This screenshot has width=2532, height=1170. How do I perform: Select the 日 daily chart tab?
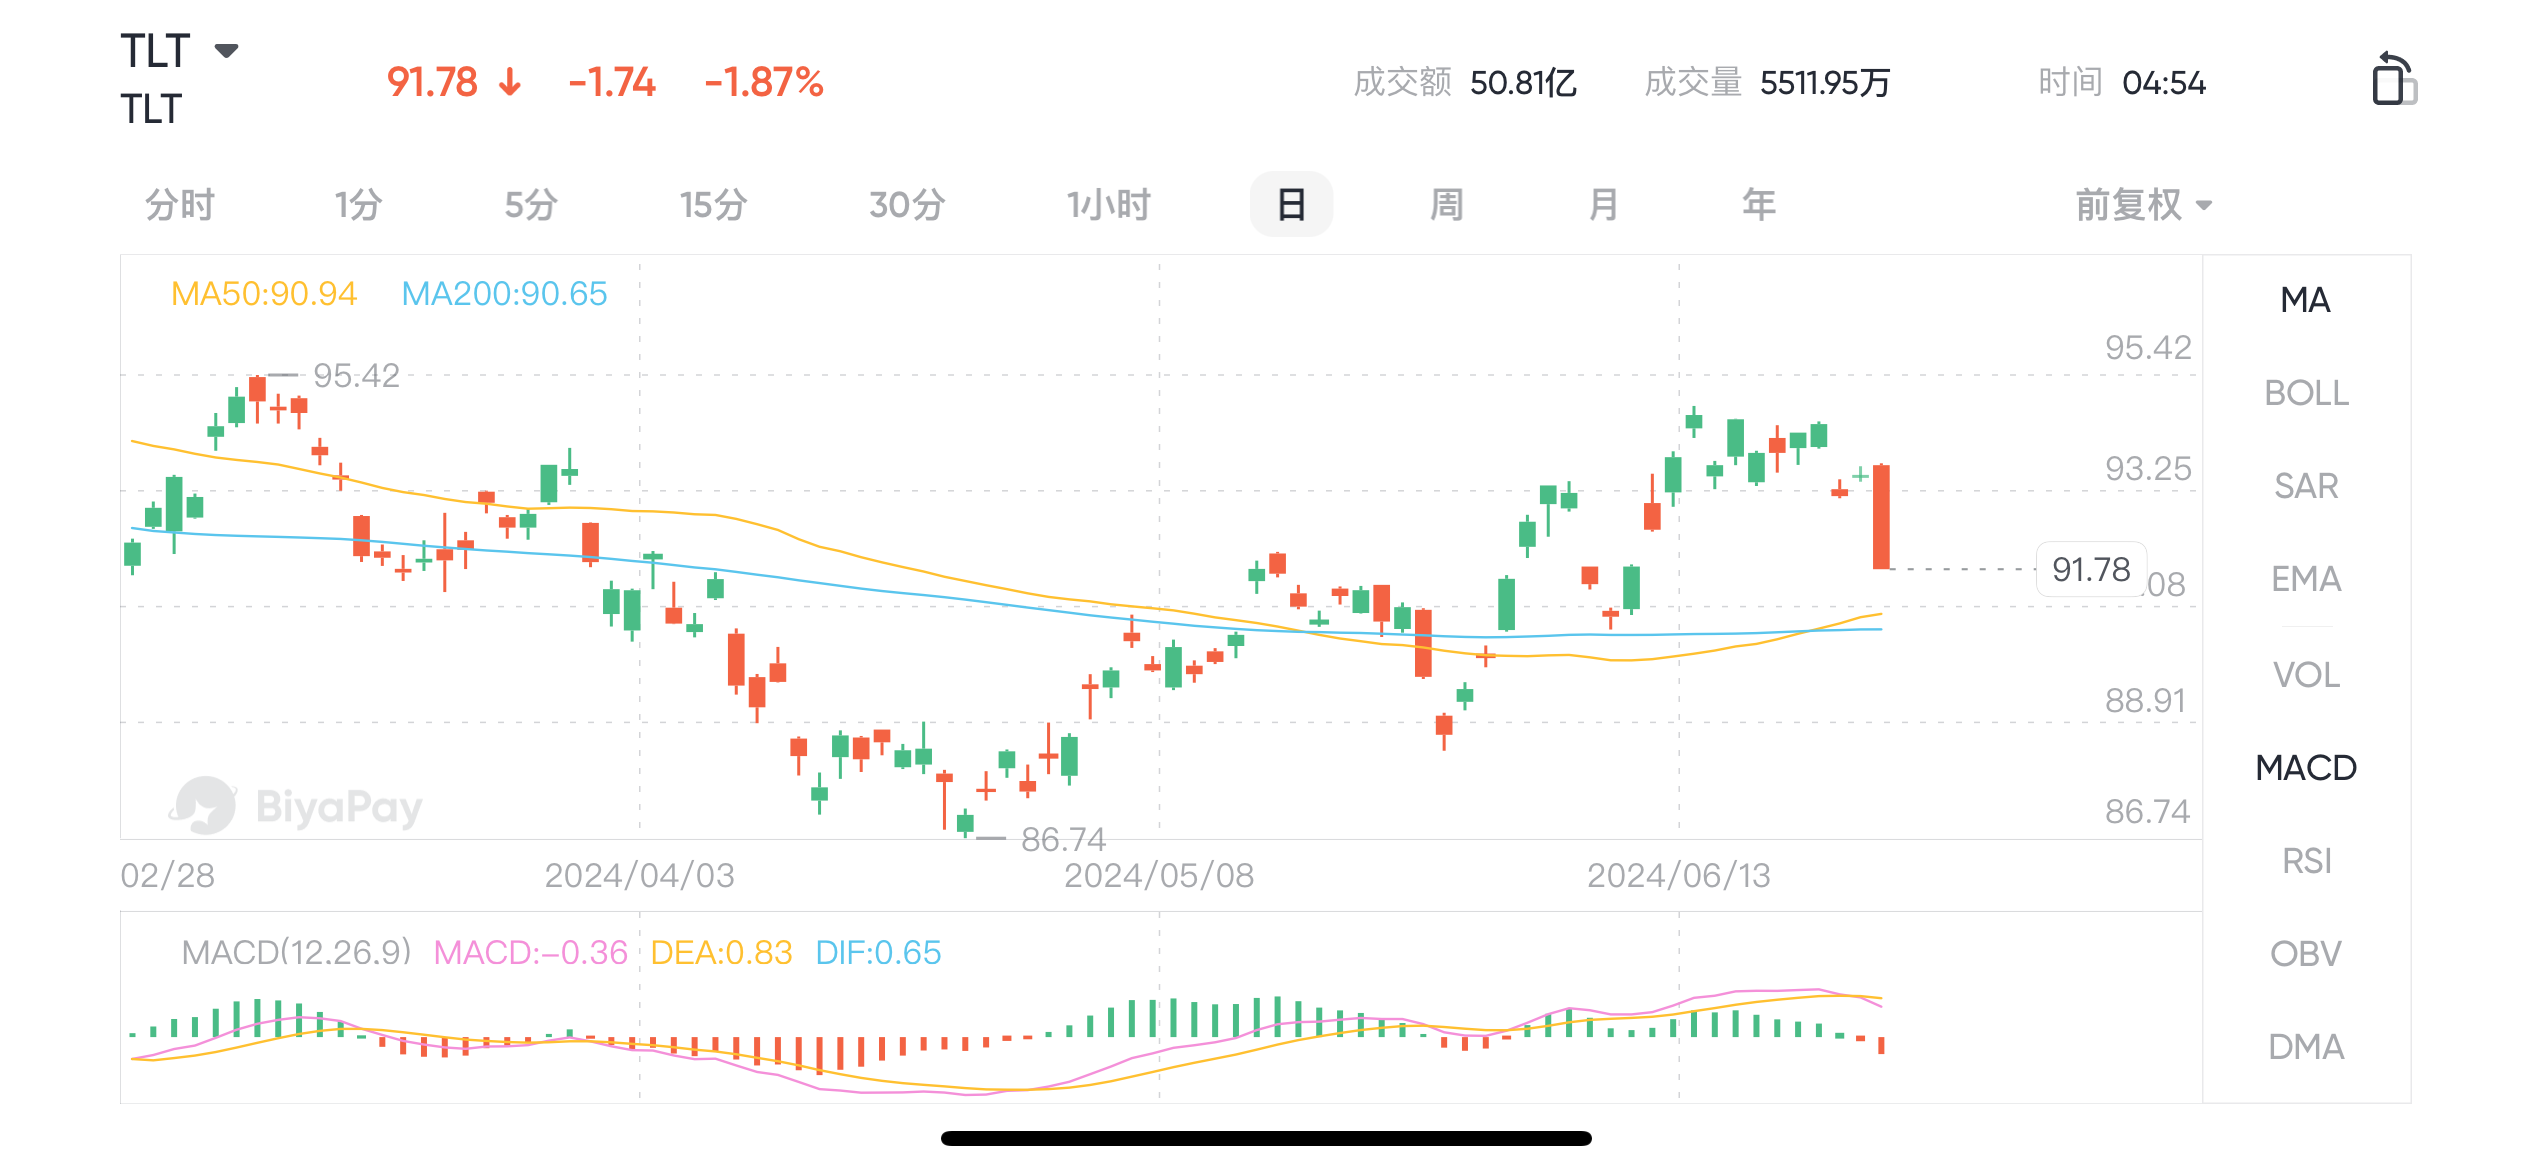point(1291,205)
